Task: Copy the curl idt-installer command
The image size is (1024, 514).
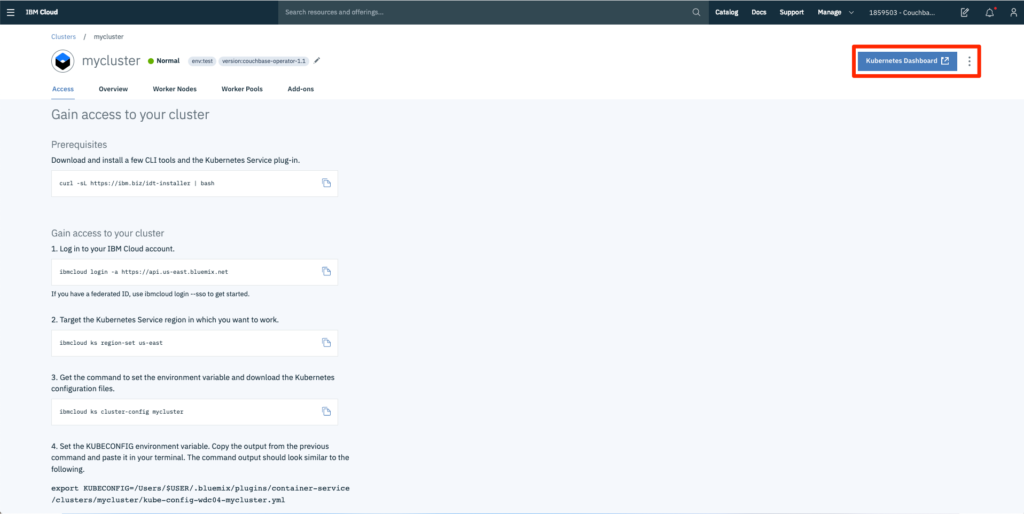Action: (x=326, y=183)
